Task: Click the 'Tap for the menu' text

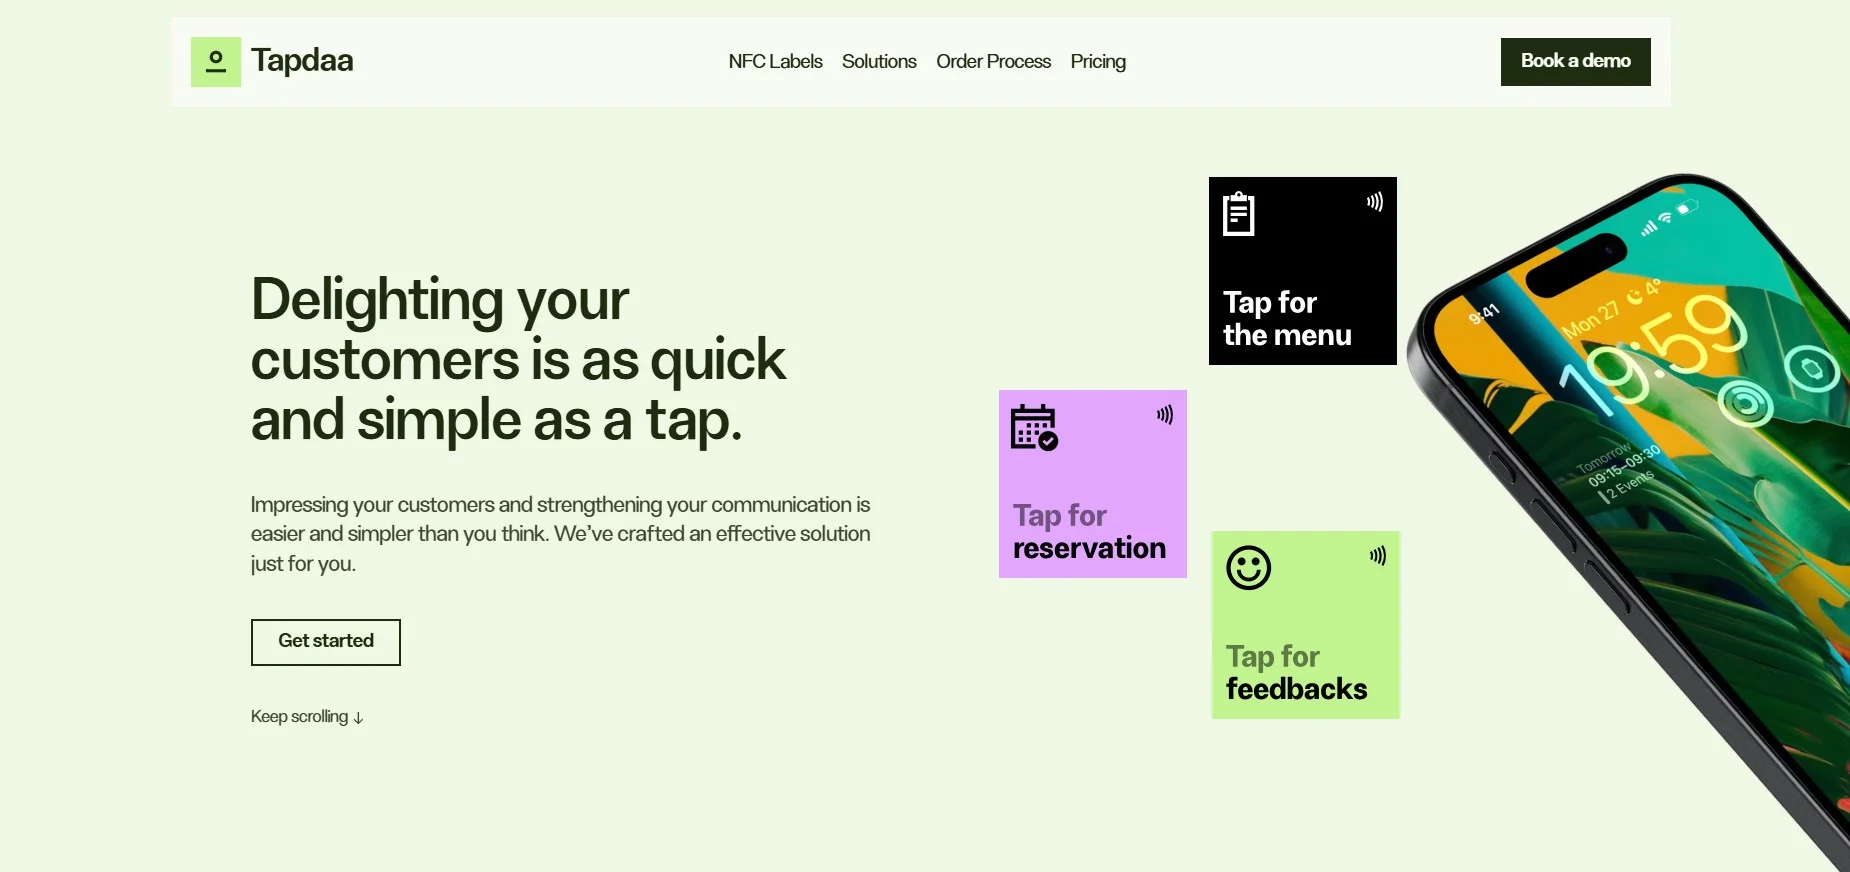Action: pyautogui.click(x=1287, y=319)
